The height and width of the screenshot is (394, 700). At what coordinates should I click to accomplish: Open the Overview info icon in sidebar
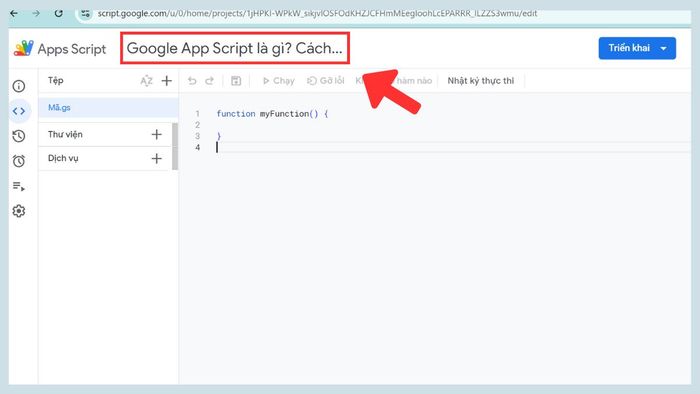pyautogui.click(x=19, y=86)
